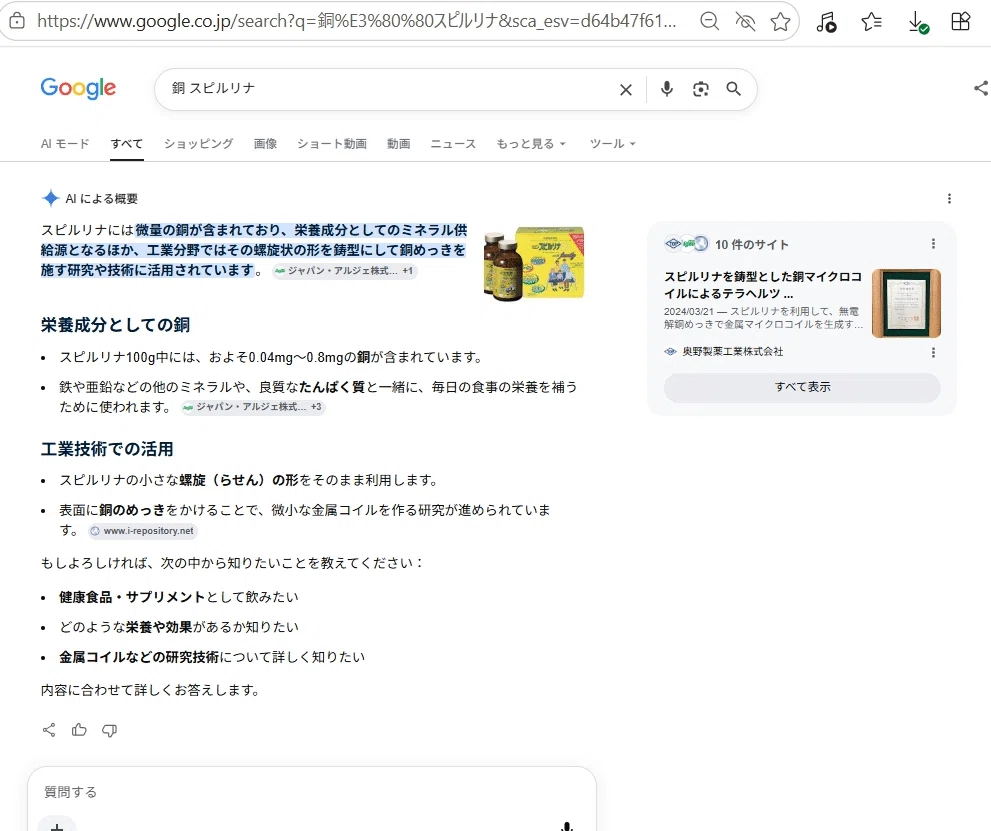Click the site info lock icon
This screenshot has height=831, width=991.
click(17, 21)
